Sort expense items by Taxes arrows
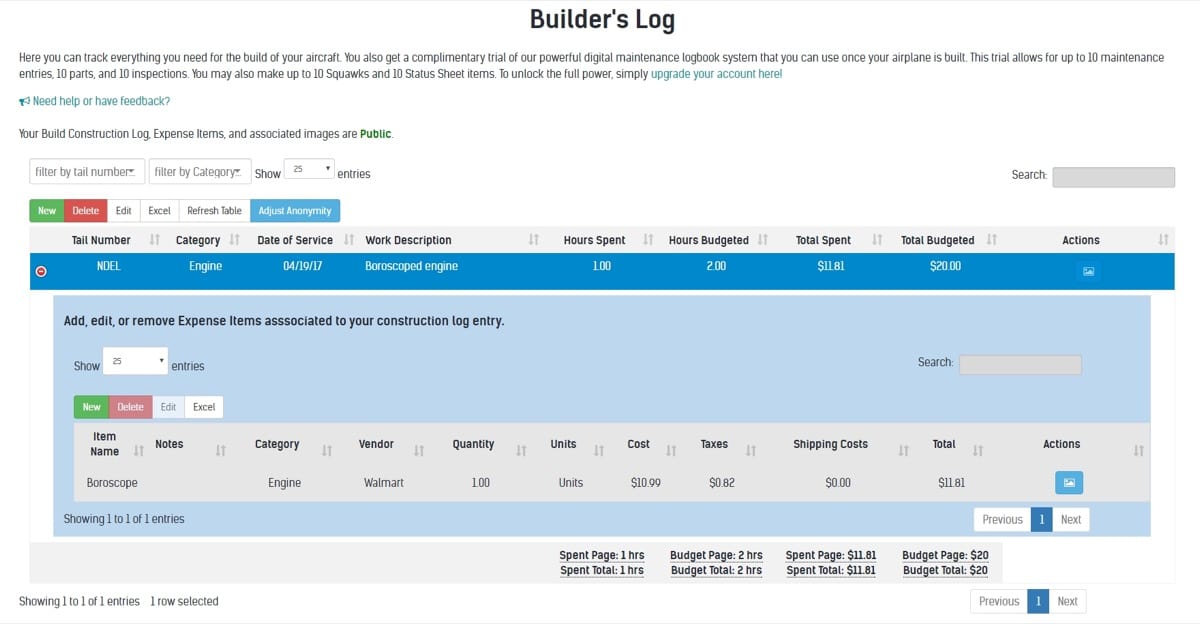 [751, 451]
